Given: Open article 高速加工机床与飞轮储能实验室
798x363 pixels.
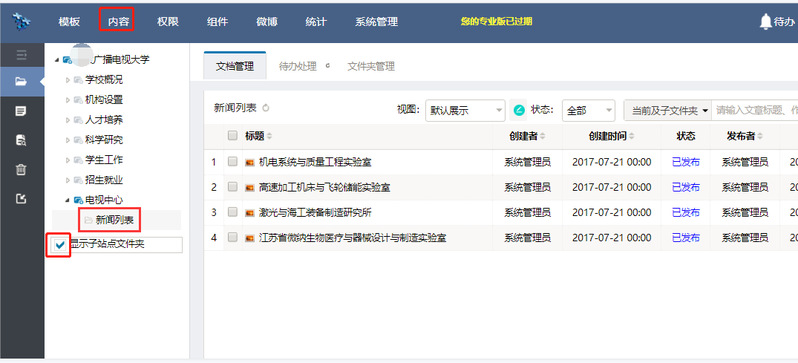Looking at the screenshot, I should tap(324, 188).
